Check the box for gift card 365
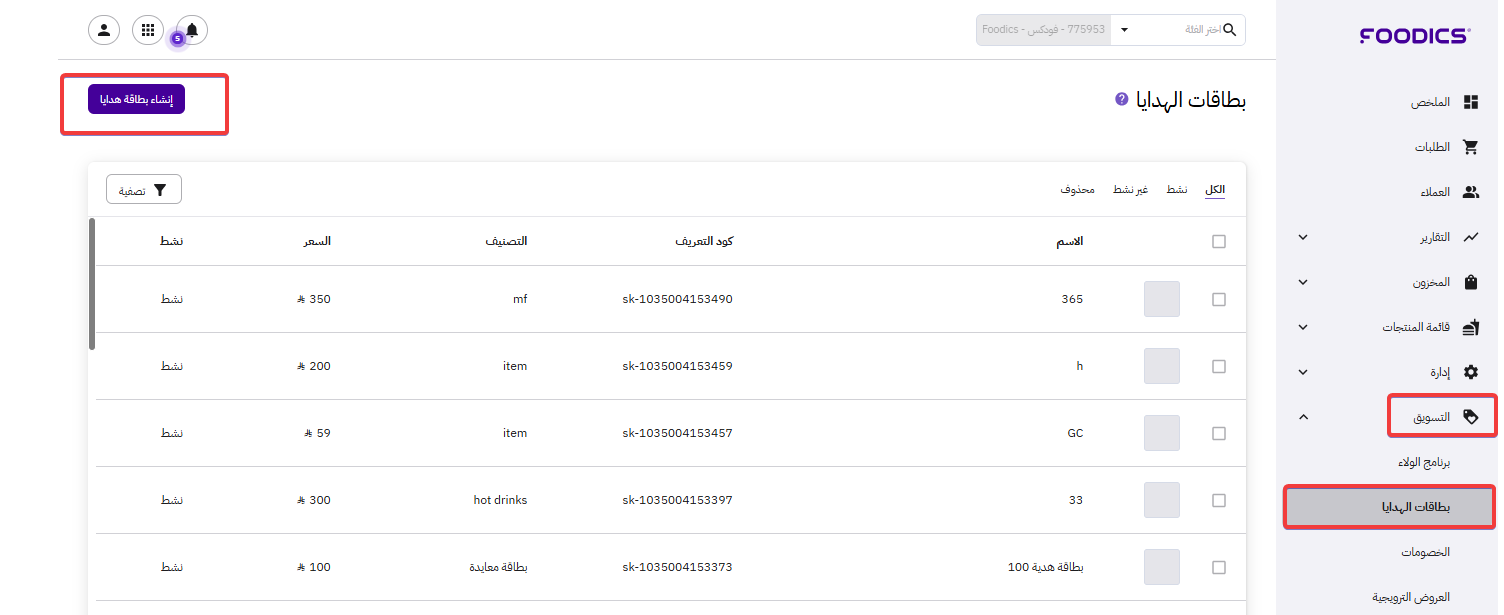The width and height of the screenshot is (1504, 615). (x=1218, y=299)
